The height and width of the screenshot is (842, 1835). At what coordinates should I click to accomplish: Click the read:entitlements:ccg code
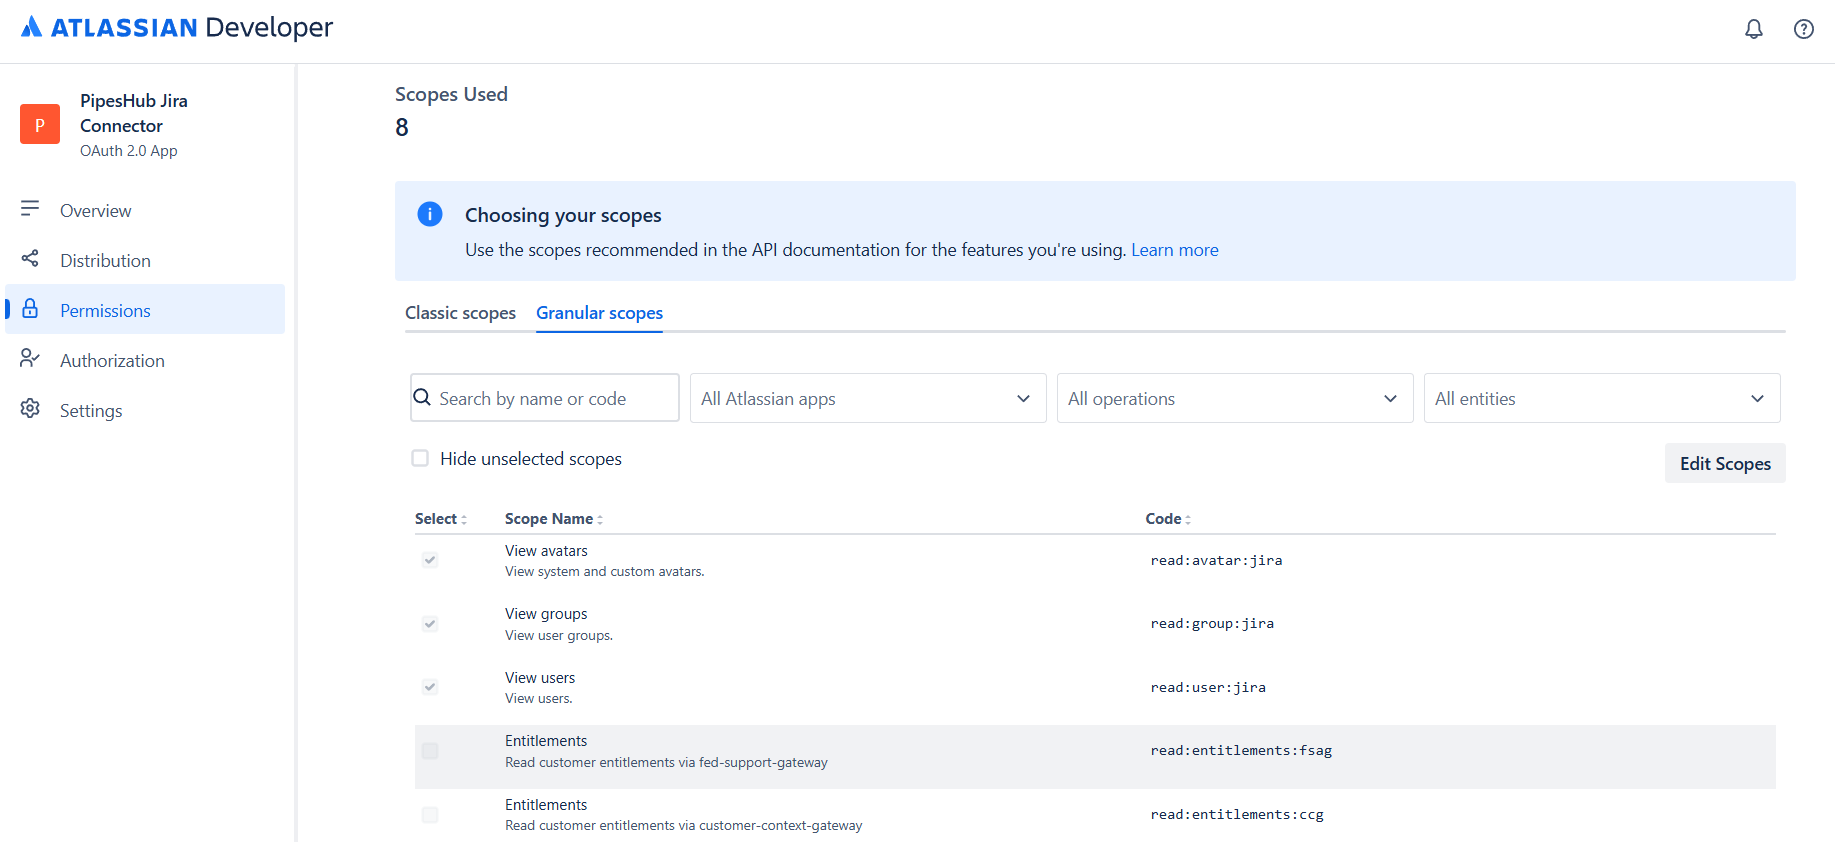(1237, 814)
